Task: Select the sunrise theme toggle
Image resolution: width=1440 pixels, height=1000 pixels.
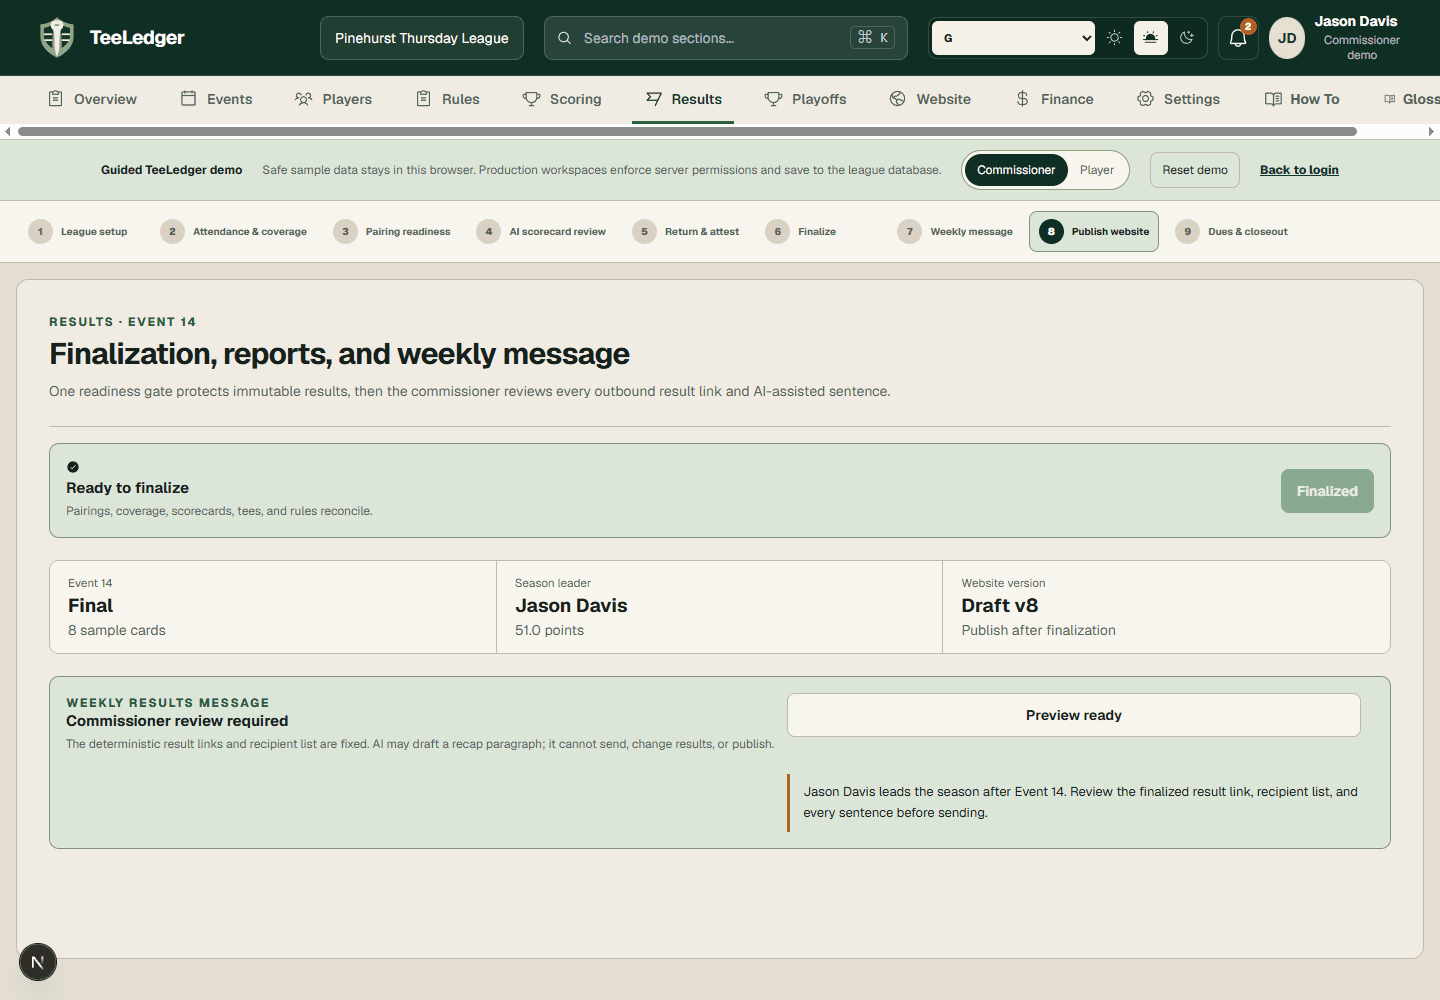Action: pyautogui.click(x=1150, y=38)
